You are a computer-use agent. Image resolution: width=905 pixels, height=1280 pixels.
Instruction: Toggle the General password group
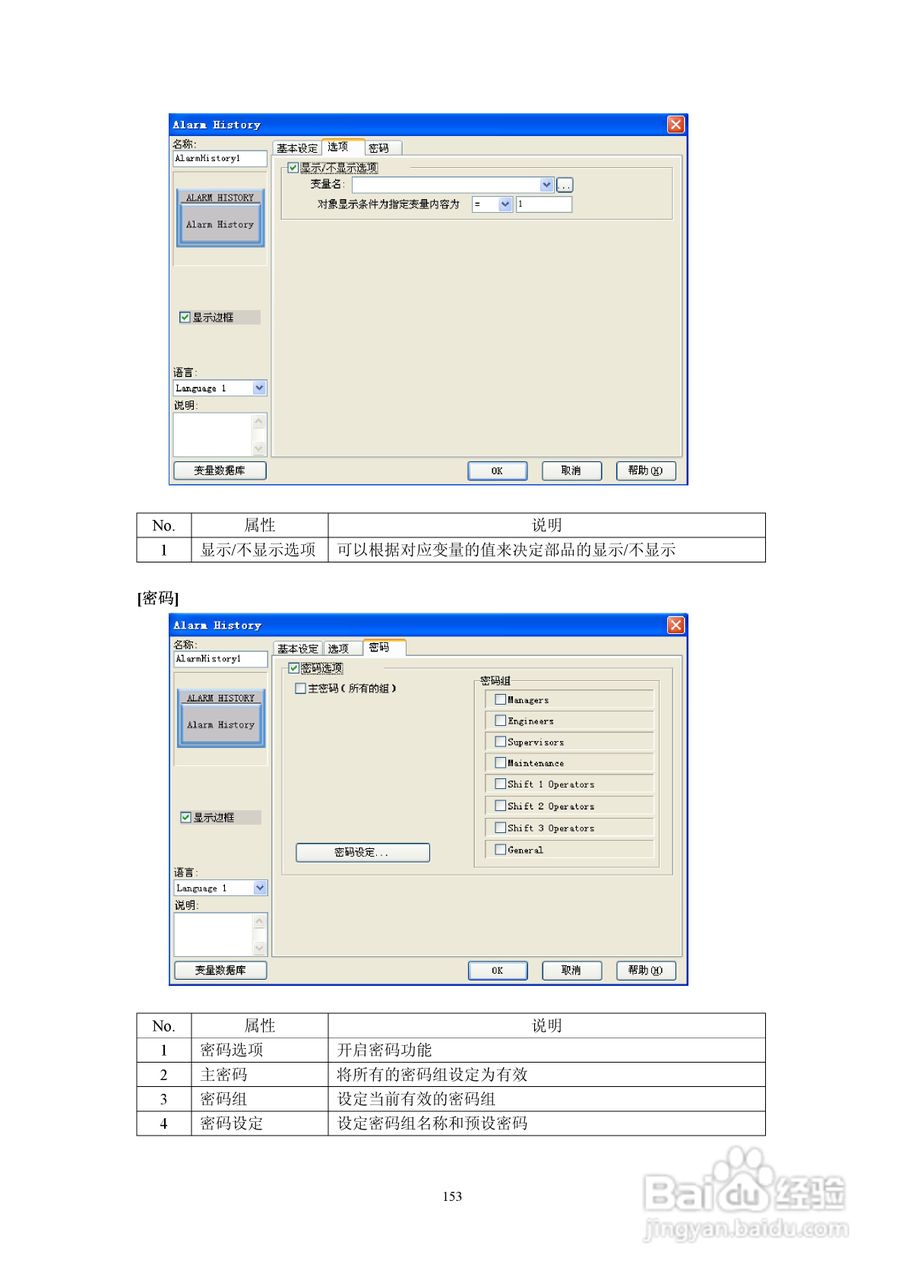(x=500, y=849)
